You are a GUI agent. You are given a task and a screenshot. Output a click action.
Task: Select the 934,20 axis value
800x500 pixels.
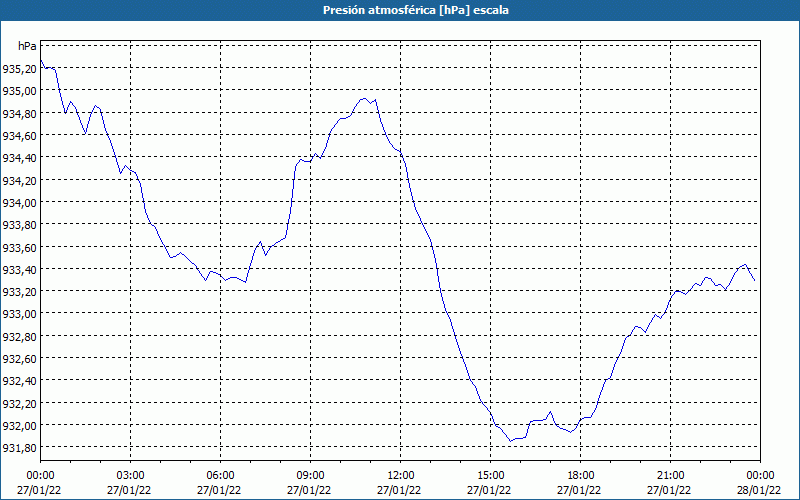coord(19,180)
